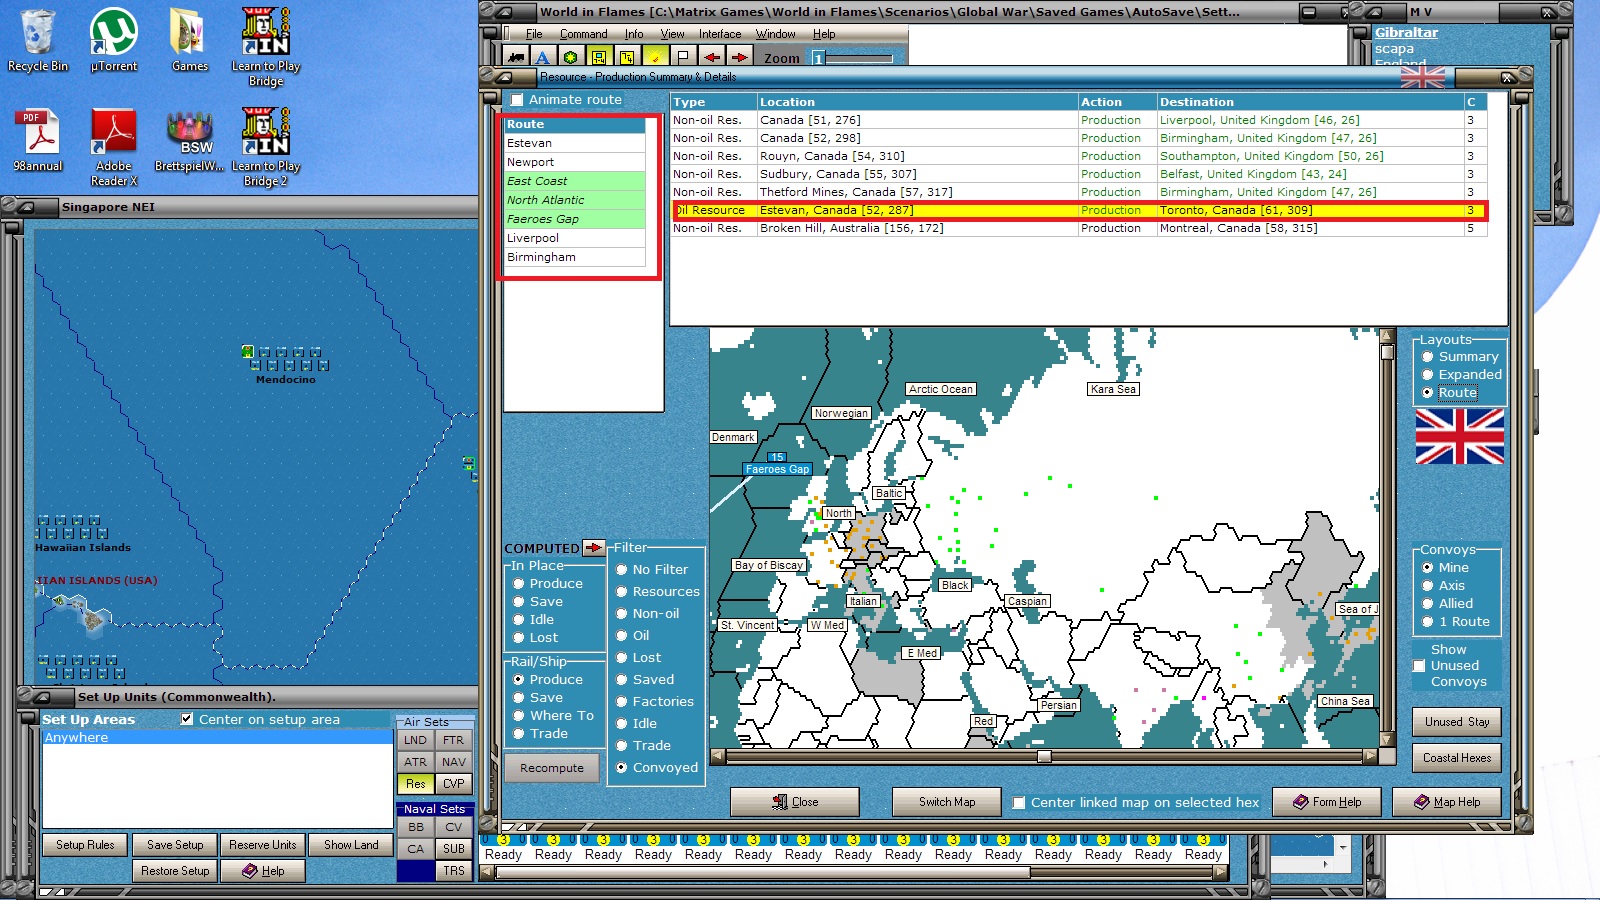This screenshot has width=1600, height=900.
Task: Uncheck Center on setup area
Action: point(187,719)
